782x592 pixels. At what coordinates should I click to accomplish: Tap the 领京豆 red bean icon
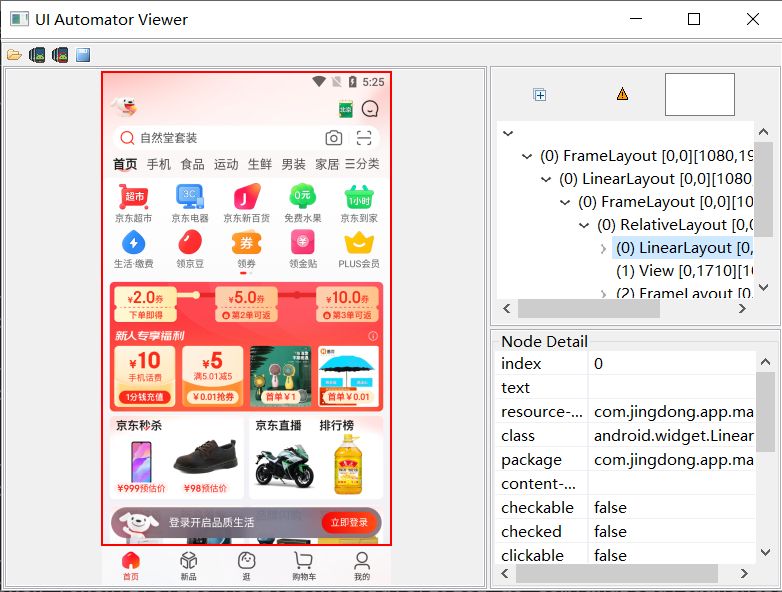(190, 249)
